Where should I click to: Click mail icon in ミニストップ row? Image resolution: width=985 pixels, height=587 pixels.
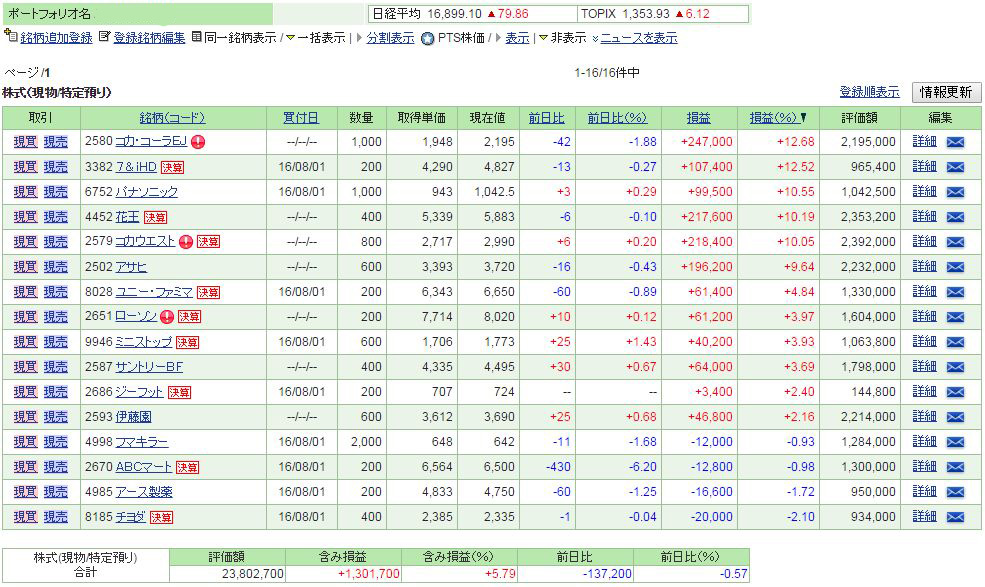pos(955,342)
